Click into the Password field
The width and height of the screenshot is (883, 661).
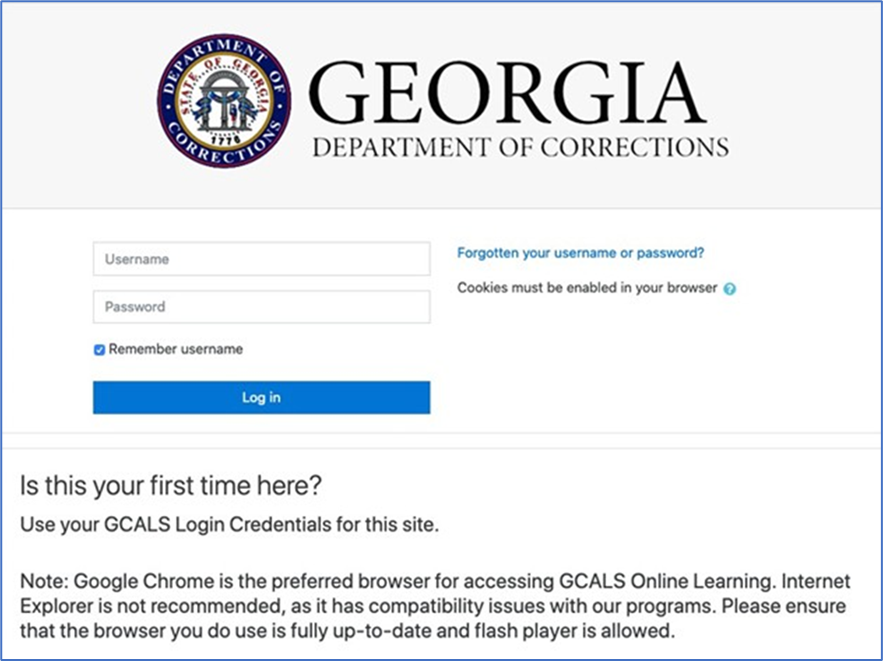click(261, 307)
